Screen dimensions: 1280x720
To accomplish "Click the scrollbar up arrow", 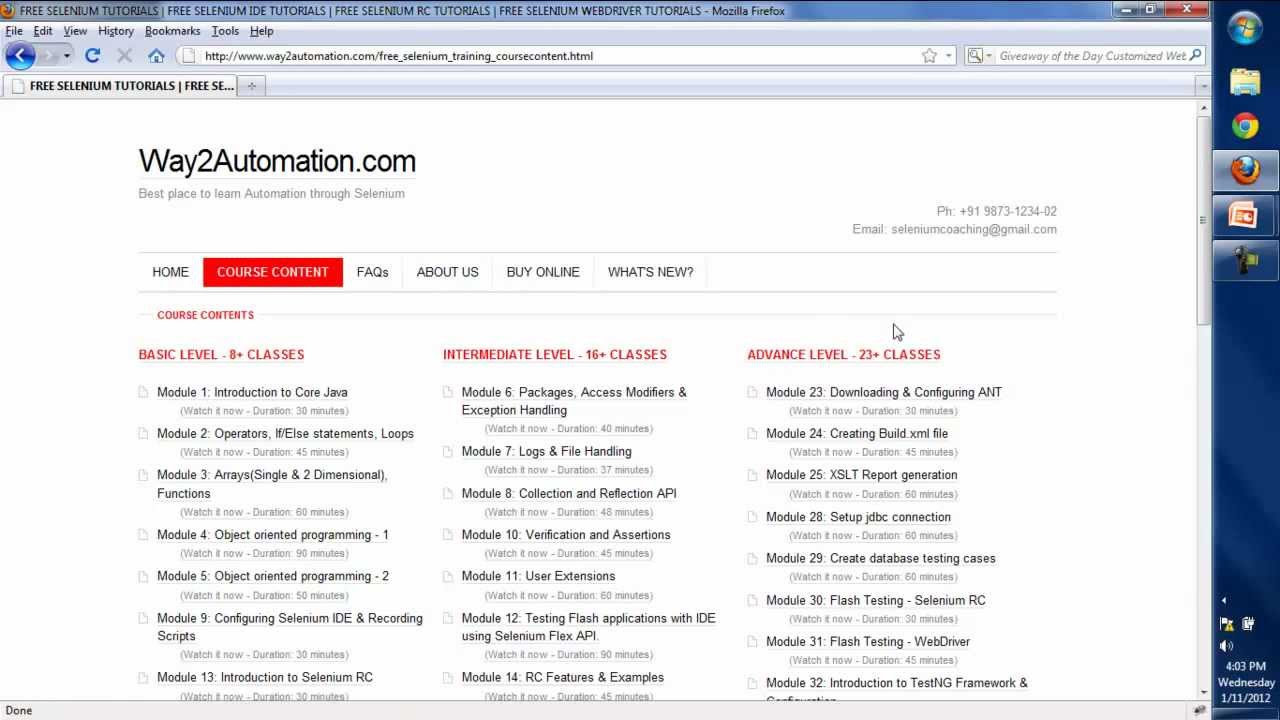I will (1203, 109).
